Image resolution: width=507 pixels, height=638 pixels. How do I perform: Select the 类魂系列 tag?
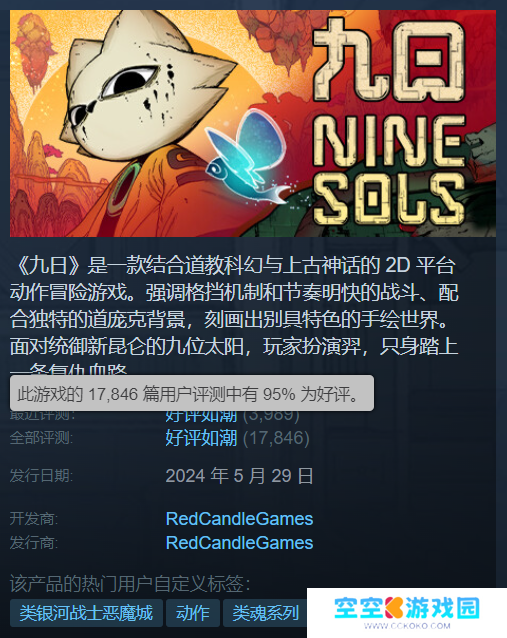[x=265, y=613]
